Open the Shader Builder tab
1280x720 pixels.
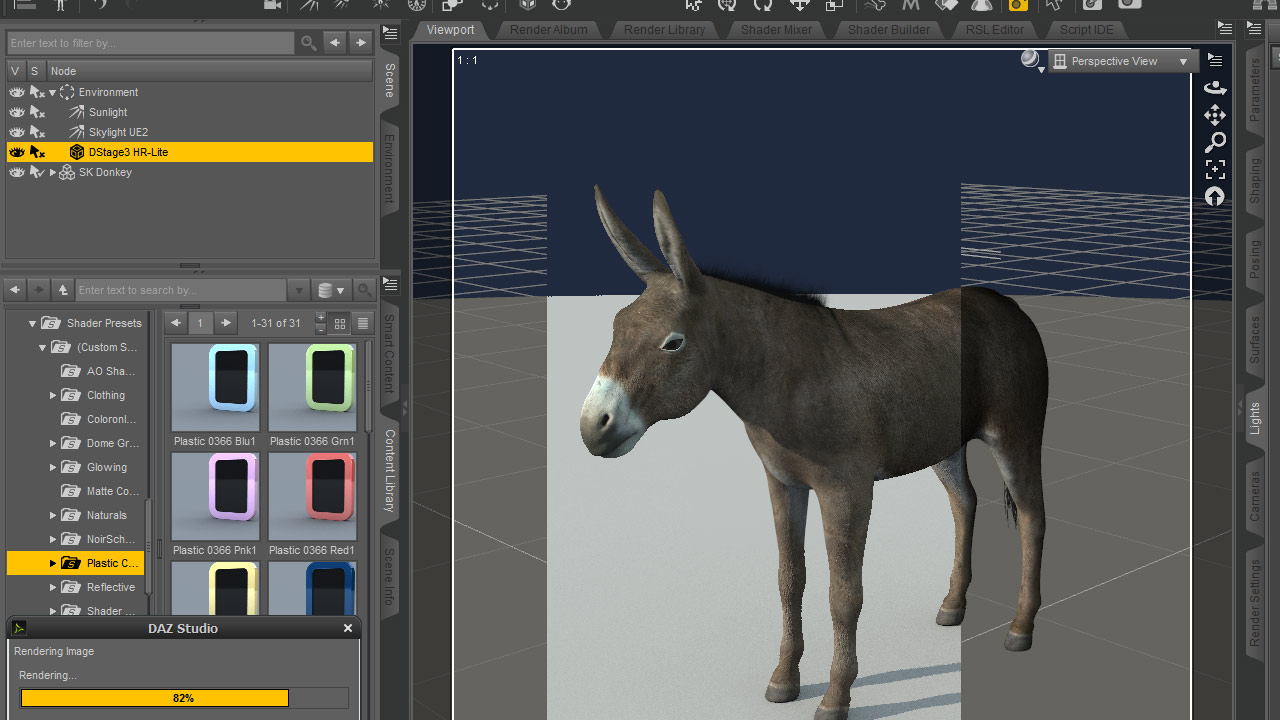click(889, 30)
